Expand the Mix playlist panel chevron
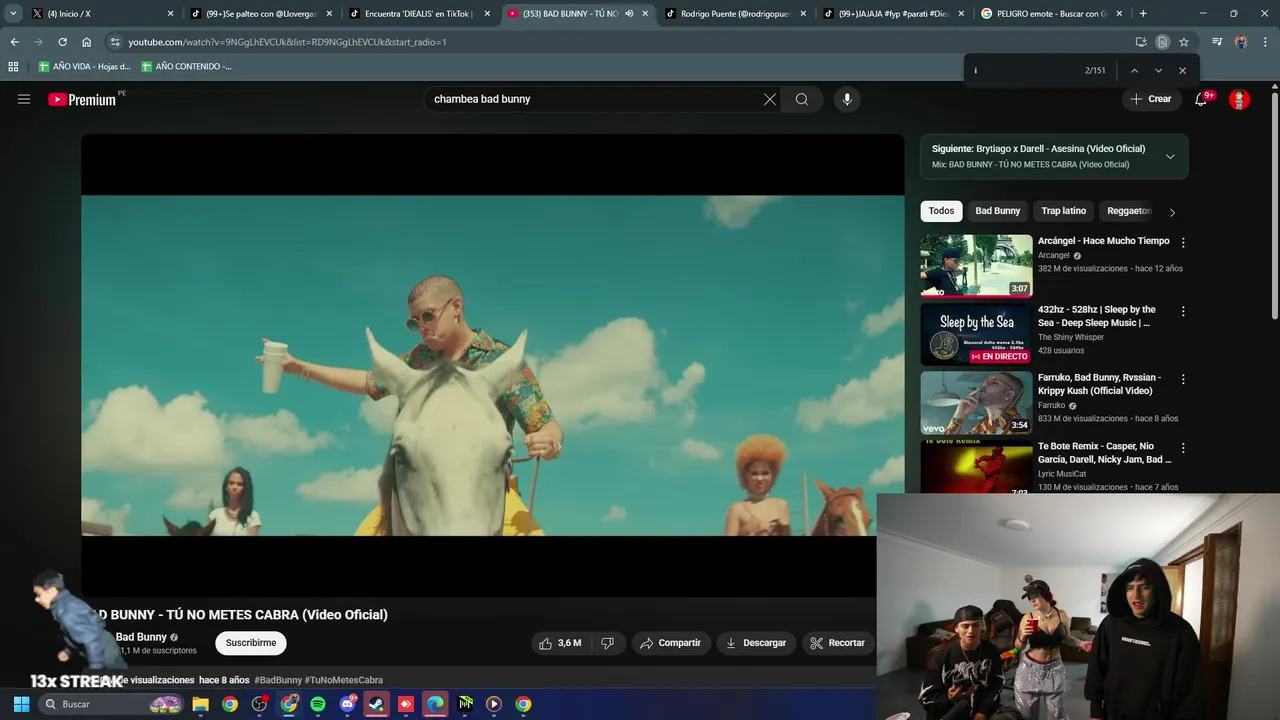1280x720 pixels. [1170, 156]
